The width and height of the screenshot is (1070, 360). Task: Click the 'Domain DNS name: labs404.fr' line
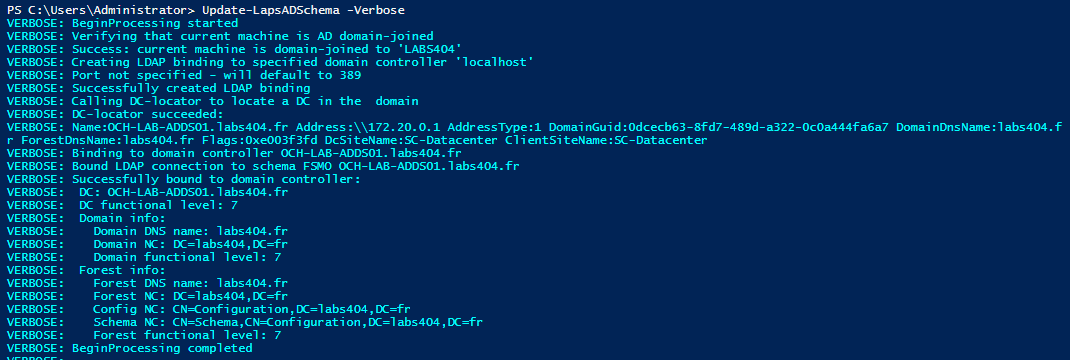click(147, 231)
